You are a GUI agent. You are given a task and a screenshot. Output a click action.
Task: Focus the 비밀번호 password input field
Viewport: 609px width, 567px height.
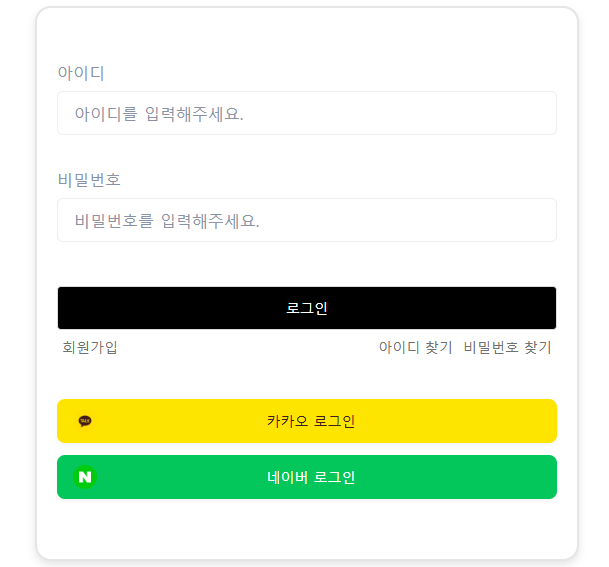(306, 220)
